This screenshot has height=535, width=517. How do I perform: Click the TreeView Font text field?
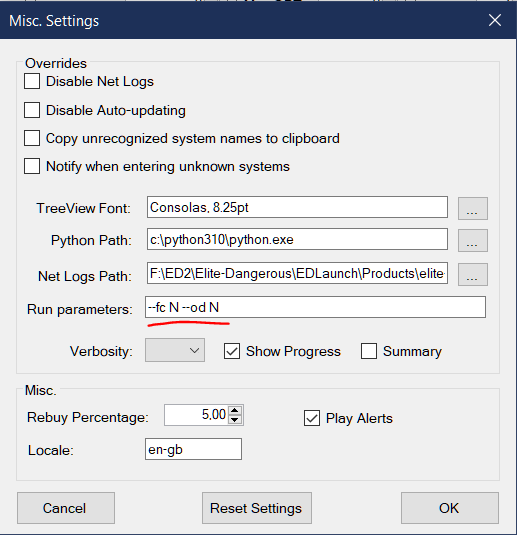pyautogui.click(x=297, y=207)
